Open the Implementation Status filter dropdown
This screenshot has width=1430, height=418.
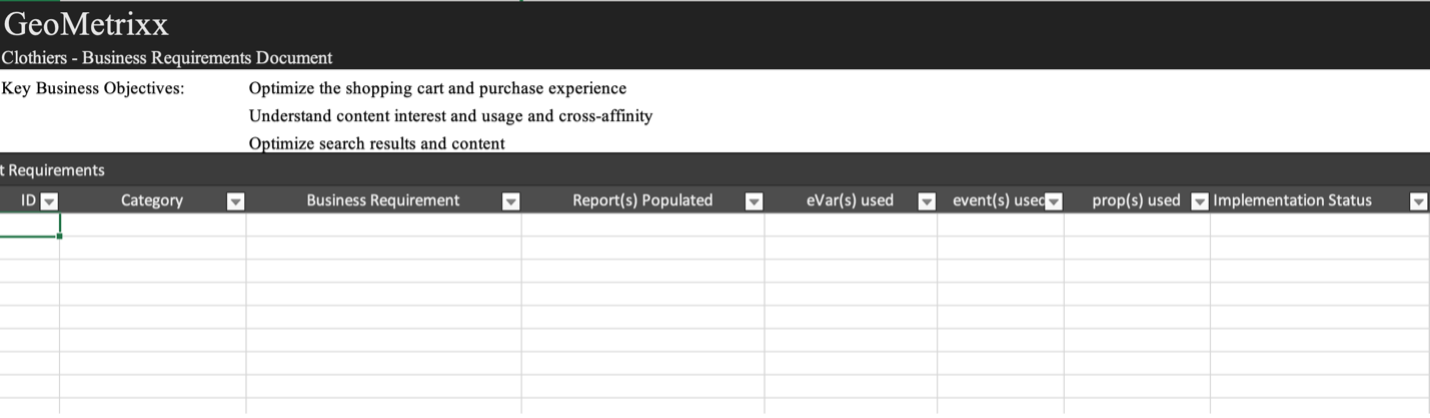pyautogui.click(x=1417, y=201)
